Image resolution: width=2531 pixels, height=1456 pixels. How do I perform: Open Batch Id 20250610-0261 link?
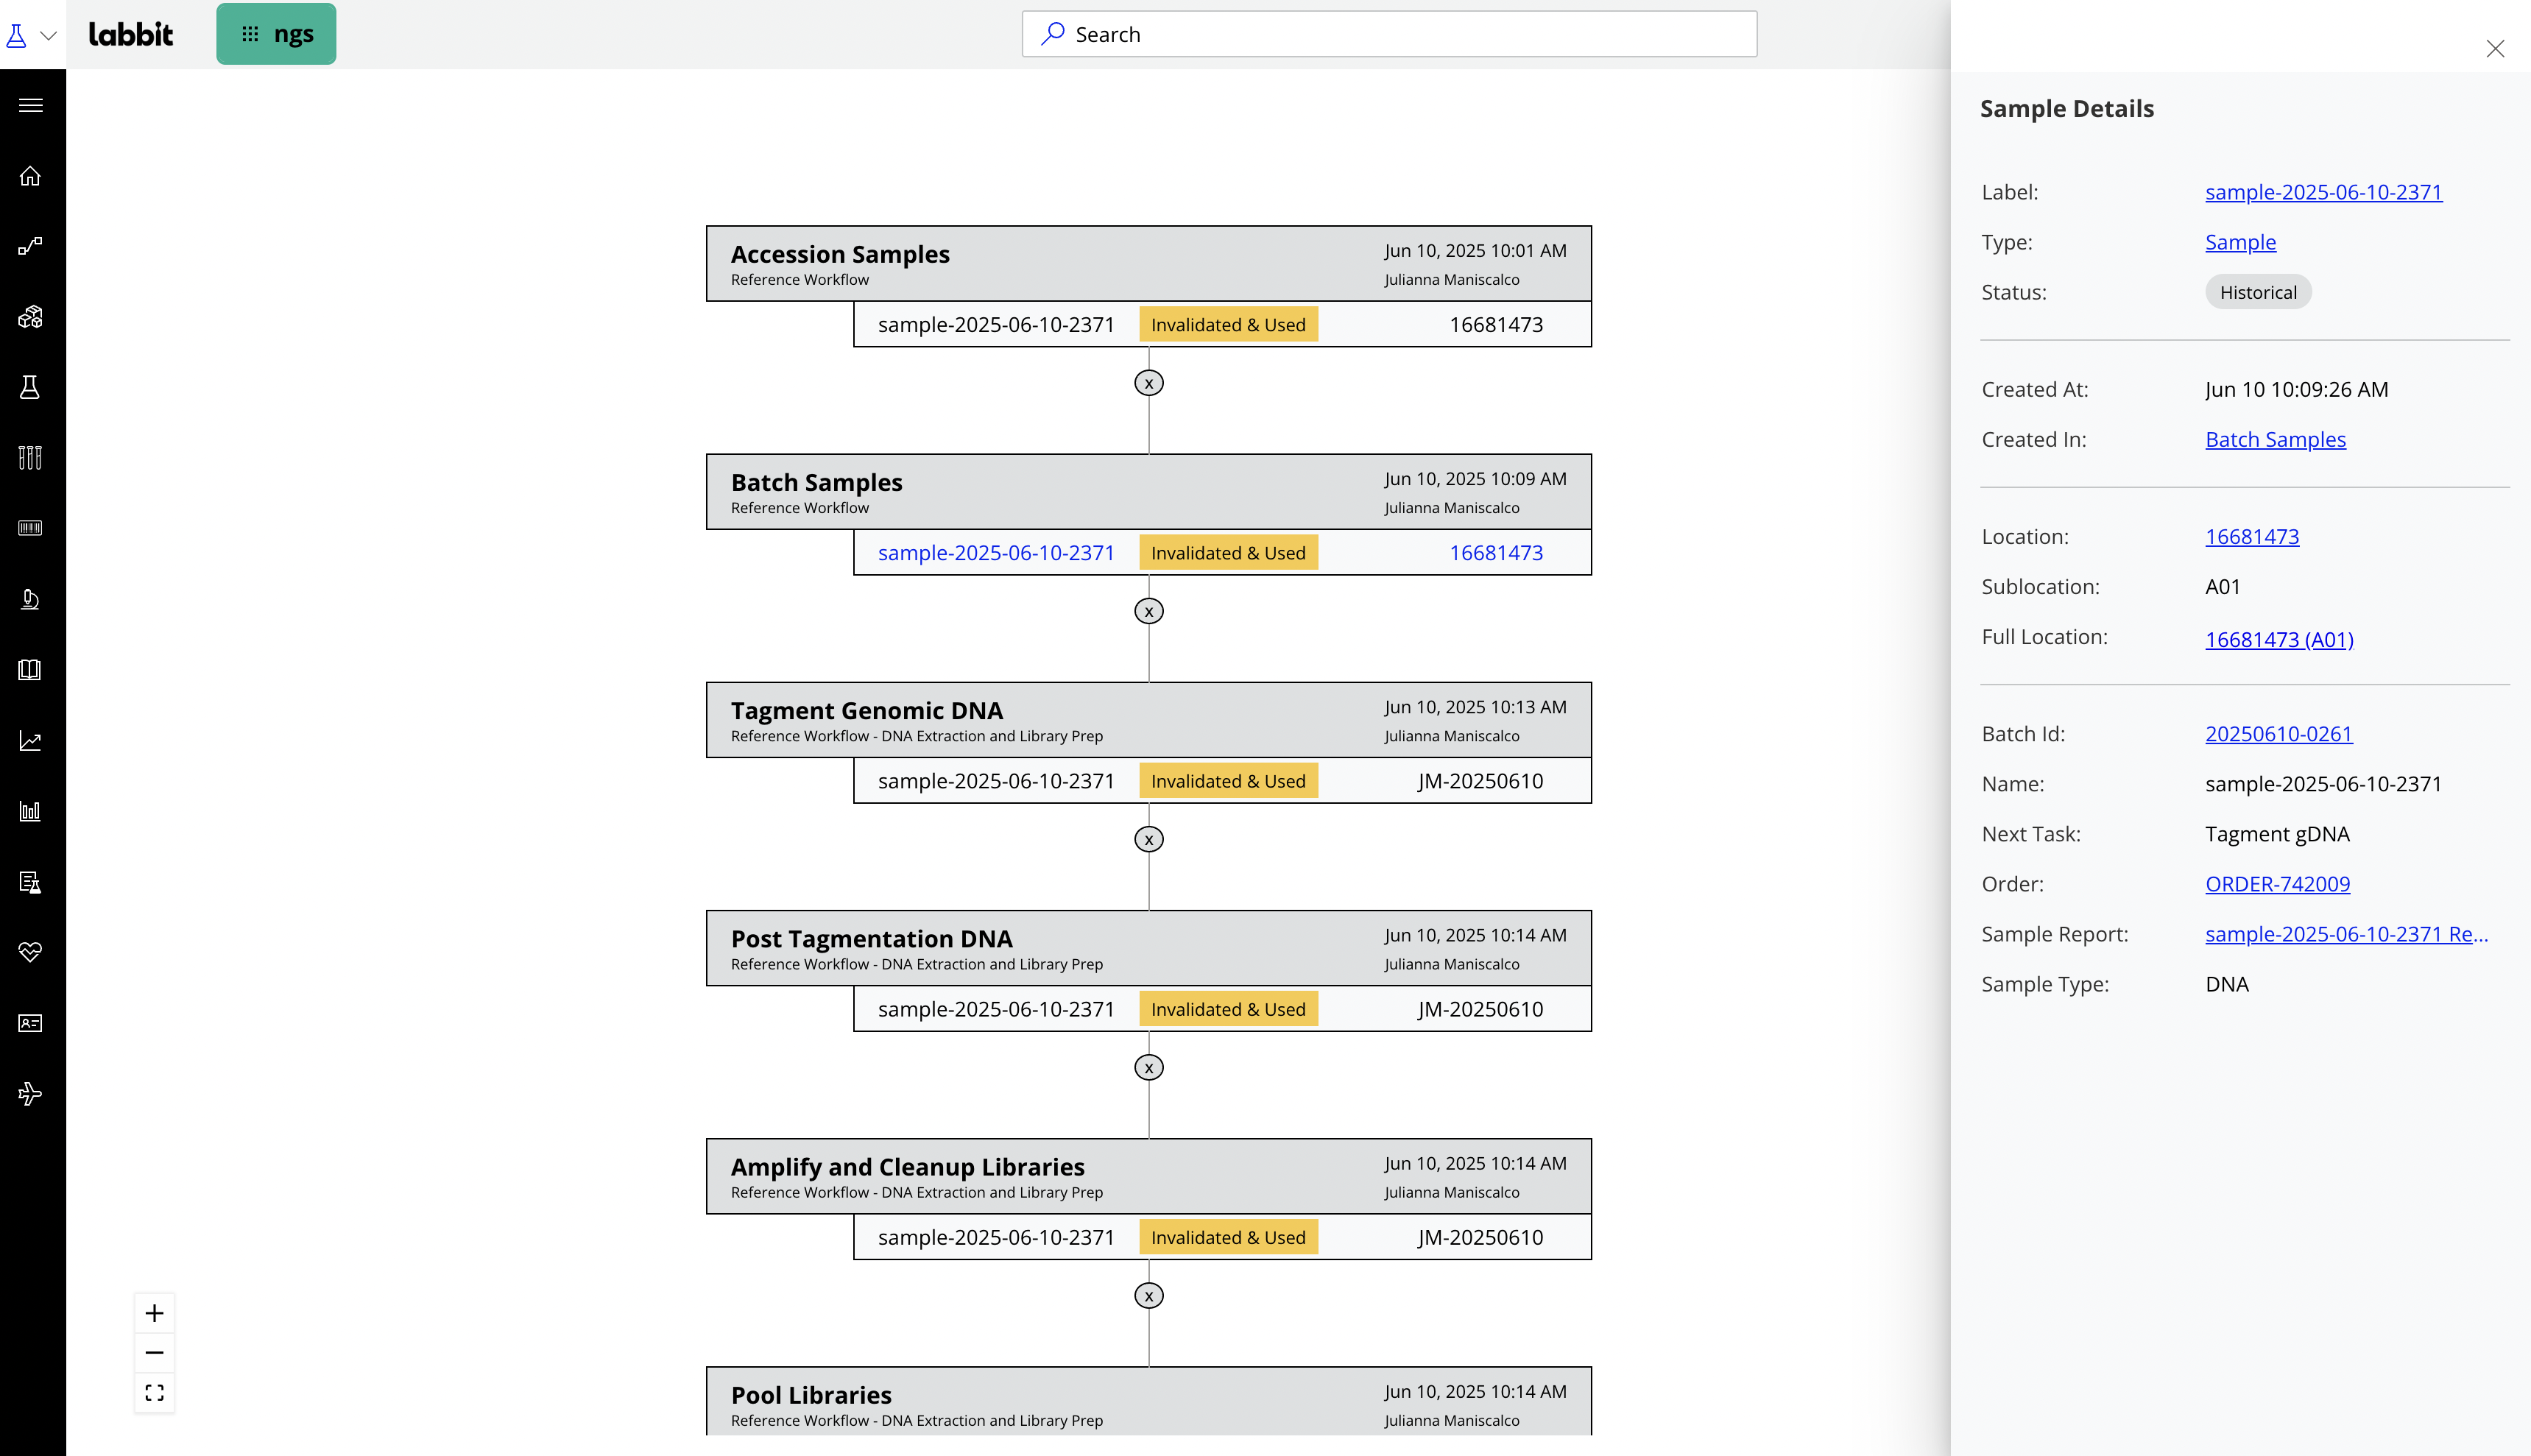click(x=2278, y=734)
